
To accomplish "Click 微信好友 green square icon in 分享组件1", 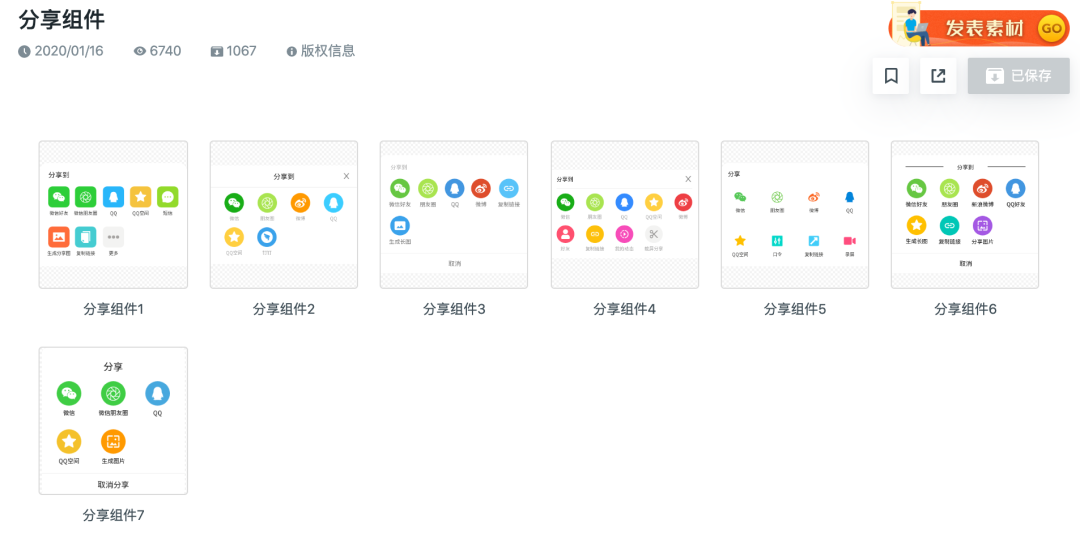I will click(x=59, y=197).
